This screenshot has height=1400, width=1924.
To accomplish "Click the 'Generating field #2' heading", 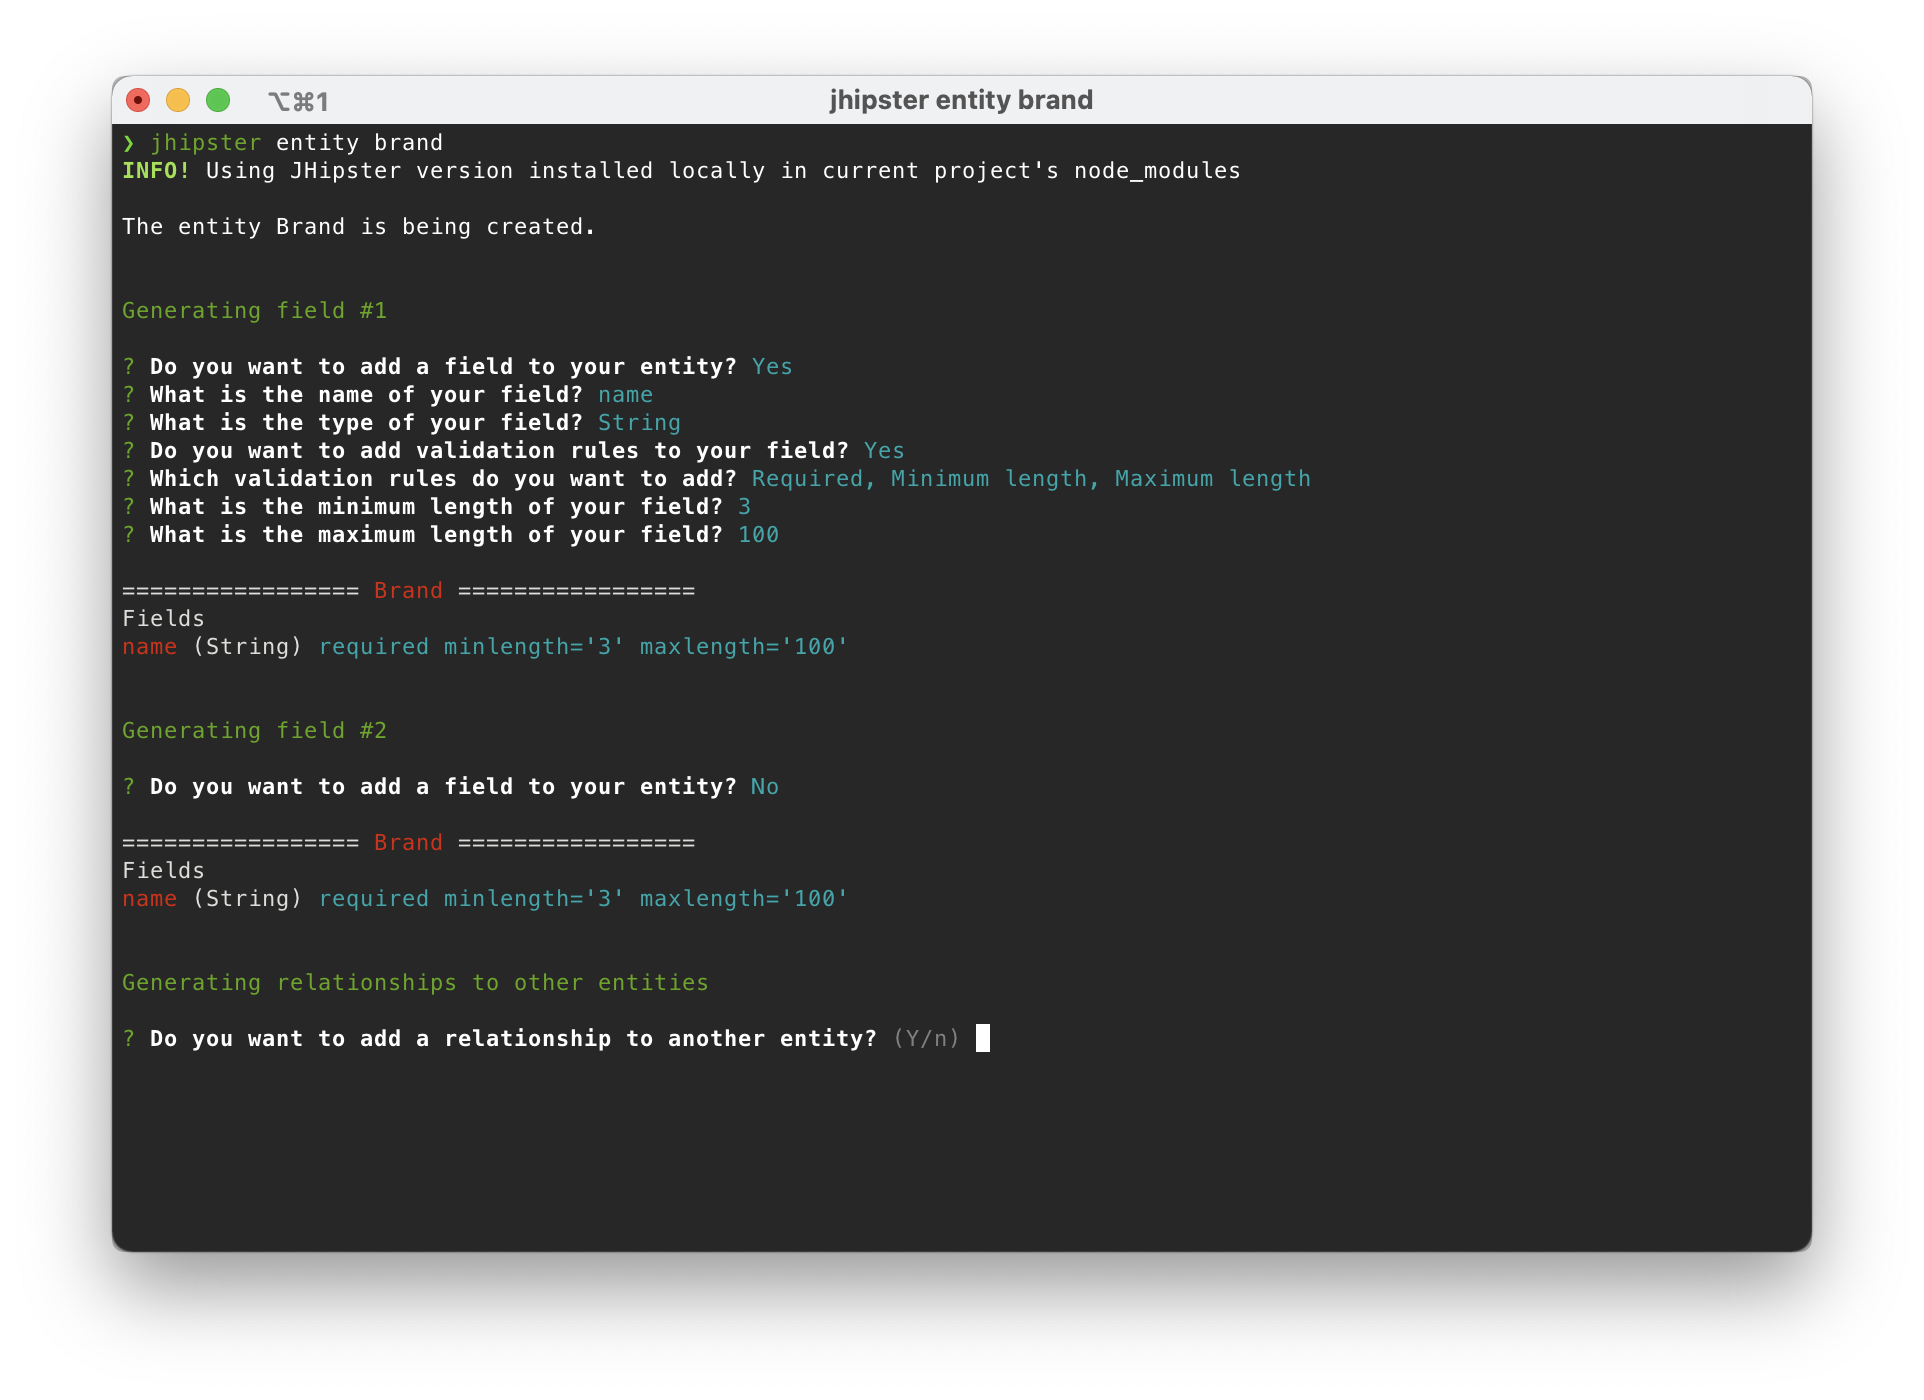I will pos(254,731).
